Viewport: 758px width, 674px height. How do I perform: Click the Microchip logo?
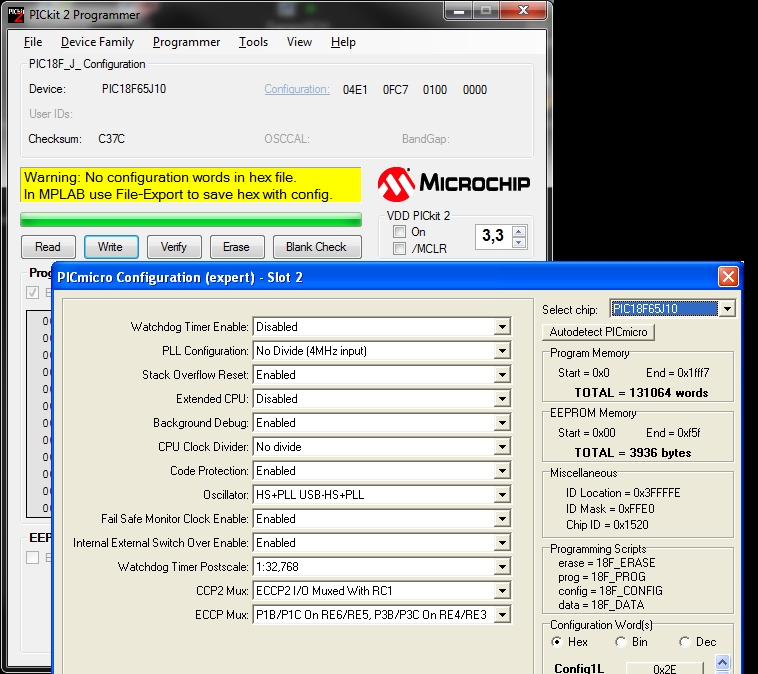click(453, 184)
